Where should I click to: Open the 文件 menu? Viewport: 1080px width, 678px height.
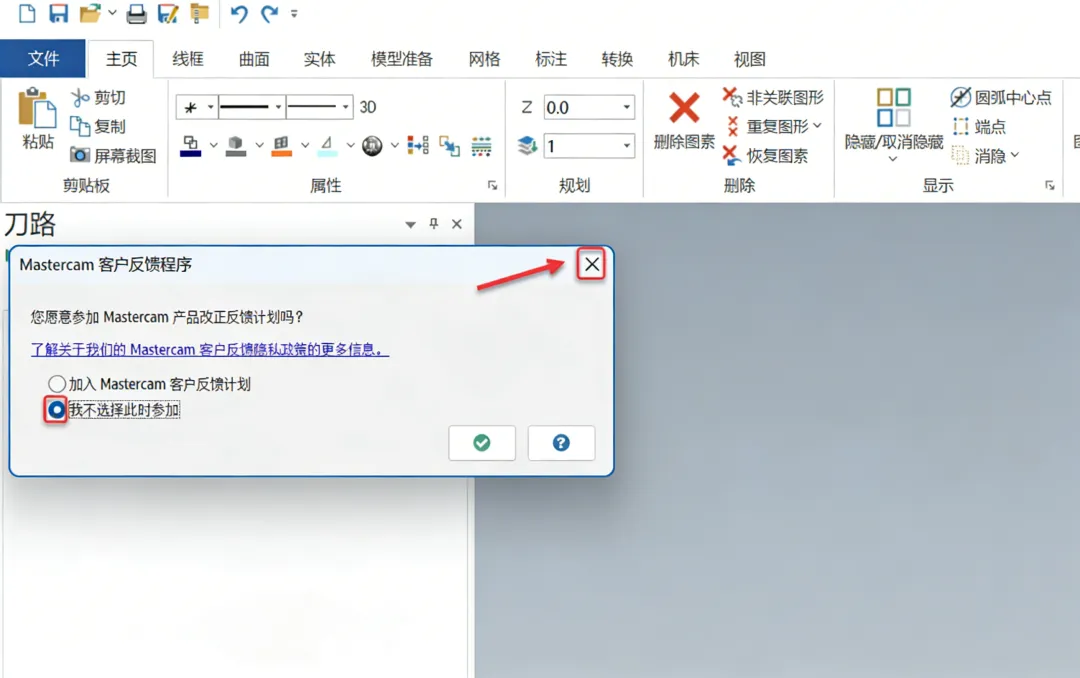point(43,59)
